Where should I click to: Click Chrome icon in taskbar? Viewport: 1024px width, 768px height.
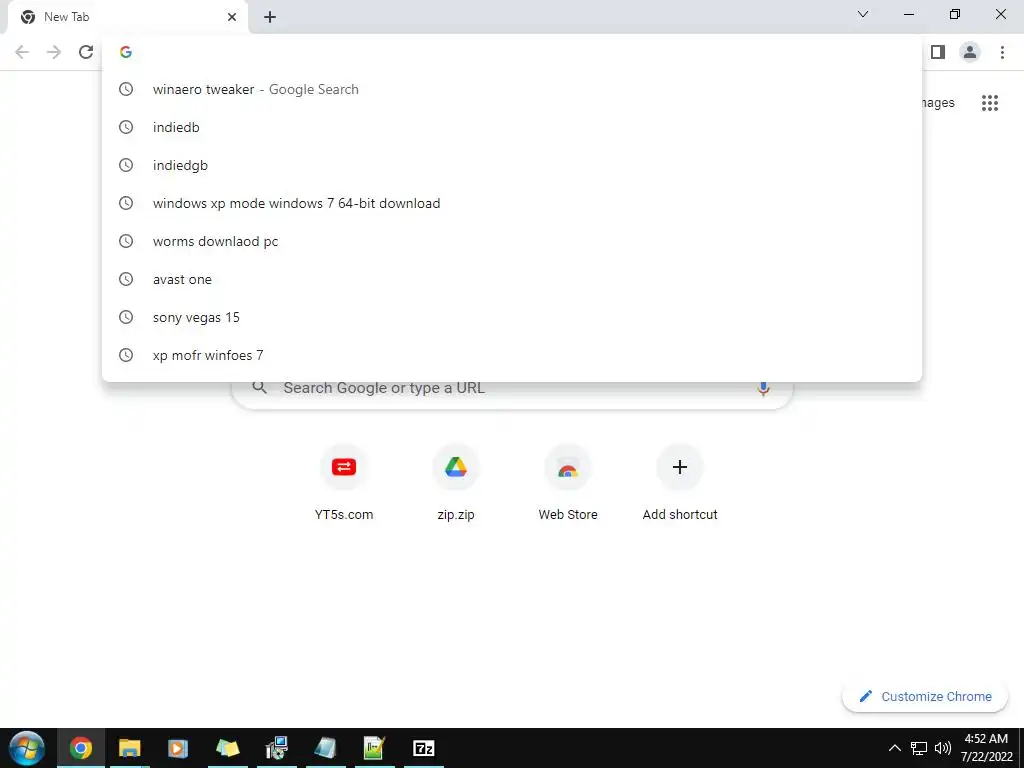point(81,748)
